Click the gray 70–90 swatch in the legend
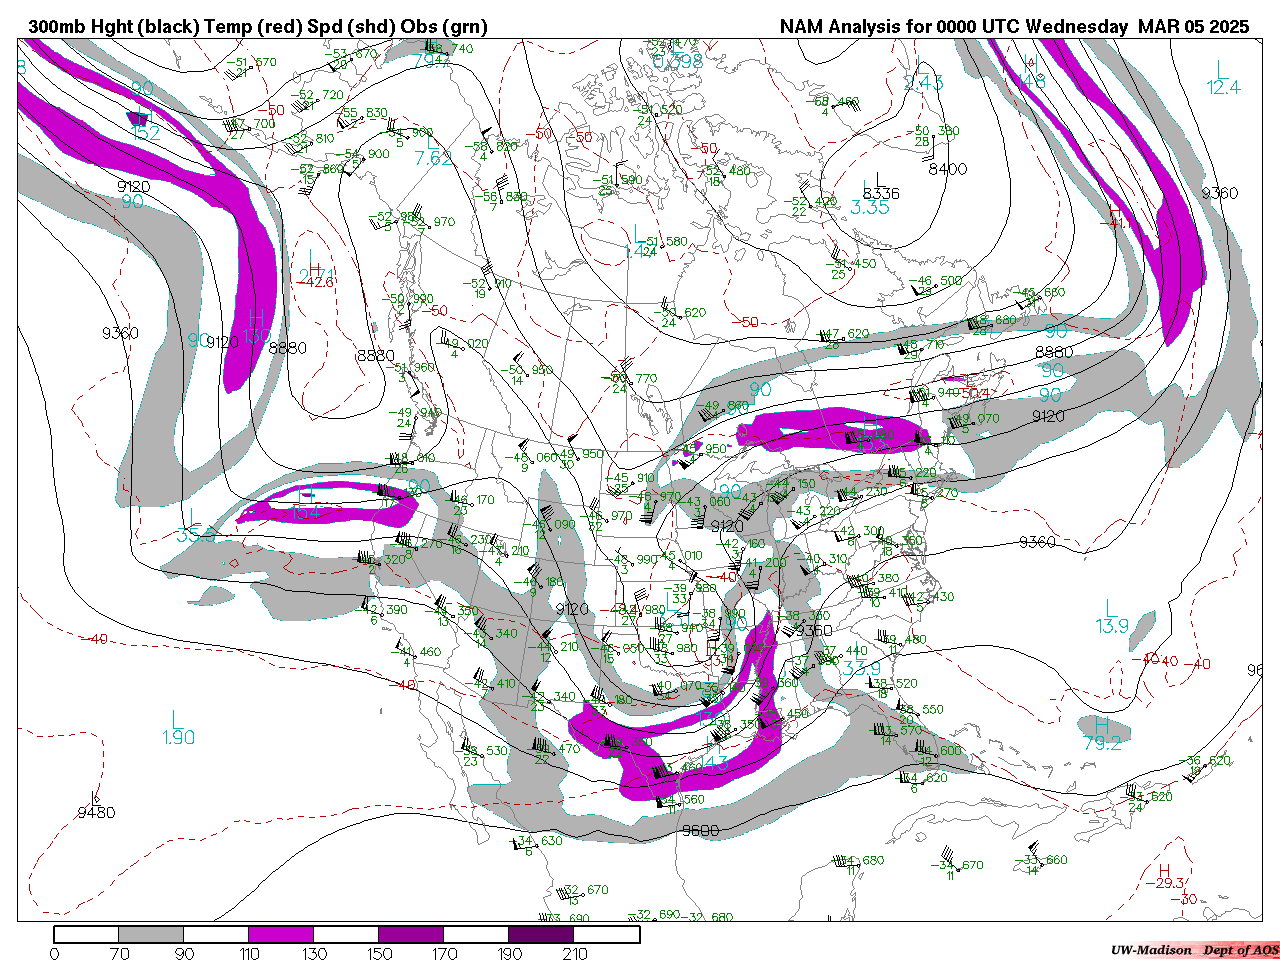Screen dimensions: 1280x960 point(151,935)
